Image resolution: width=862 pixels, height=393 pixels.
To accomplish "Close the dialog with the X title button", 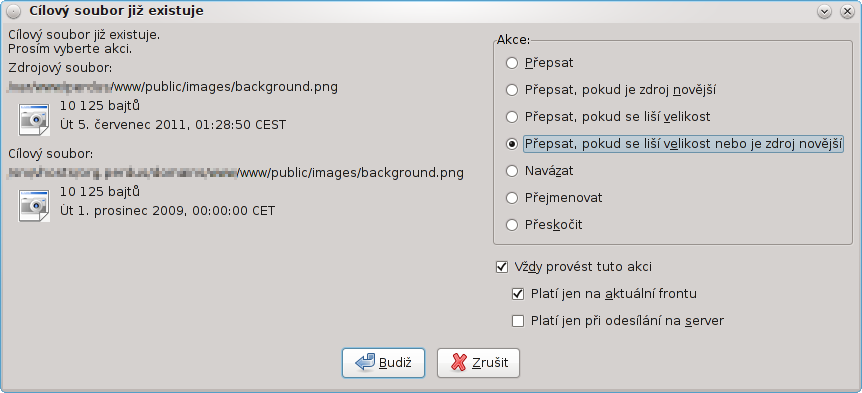I will 847,11.
